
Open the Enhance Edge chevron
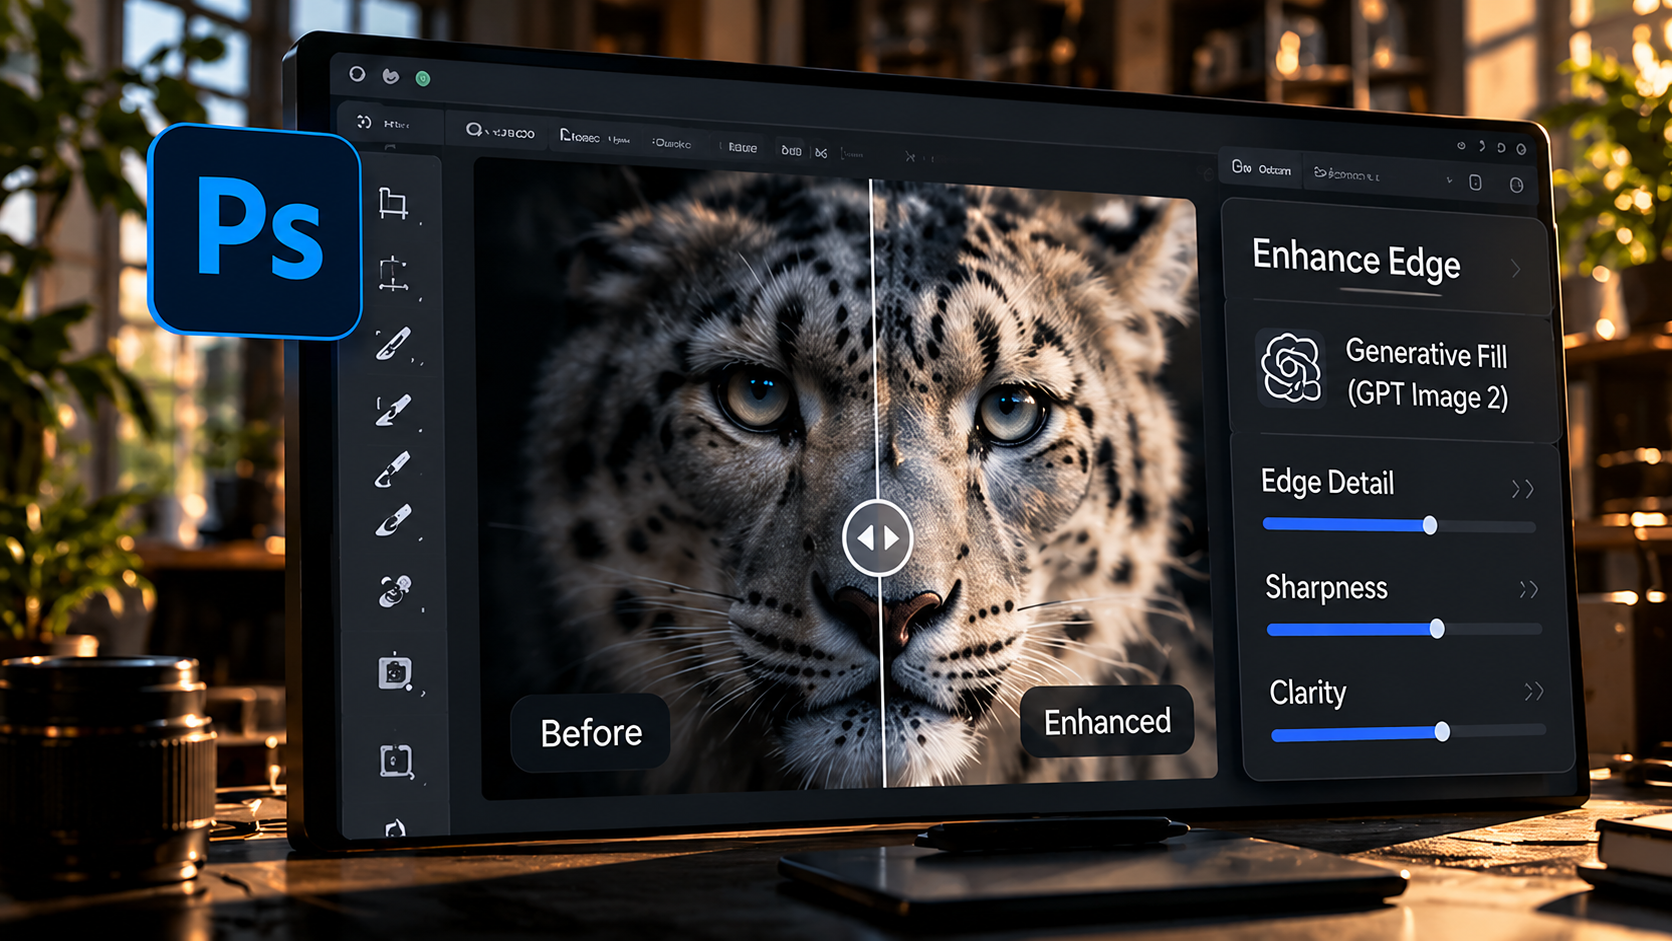click(1516, 269)
